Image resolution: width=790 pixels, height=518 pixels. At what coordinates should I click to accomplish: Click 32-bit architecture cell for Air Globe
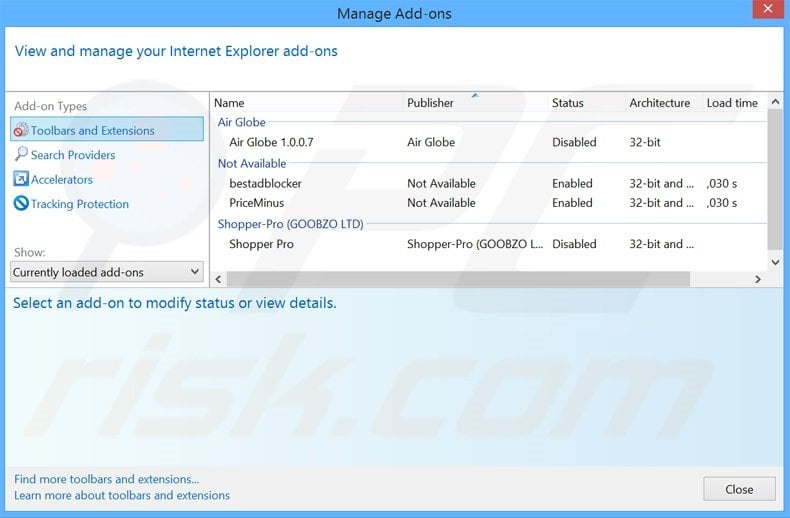click(x=644, y=142)
